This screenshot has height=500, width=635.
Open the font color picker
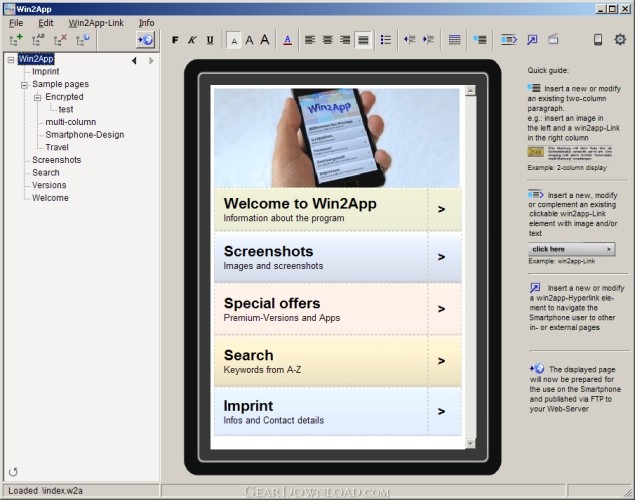click(x=287, y=40)
